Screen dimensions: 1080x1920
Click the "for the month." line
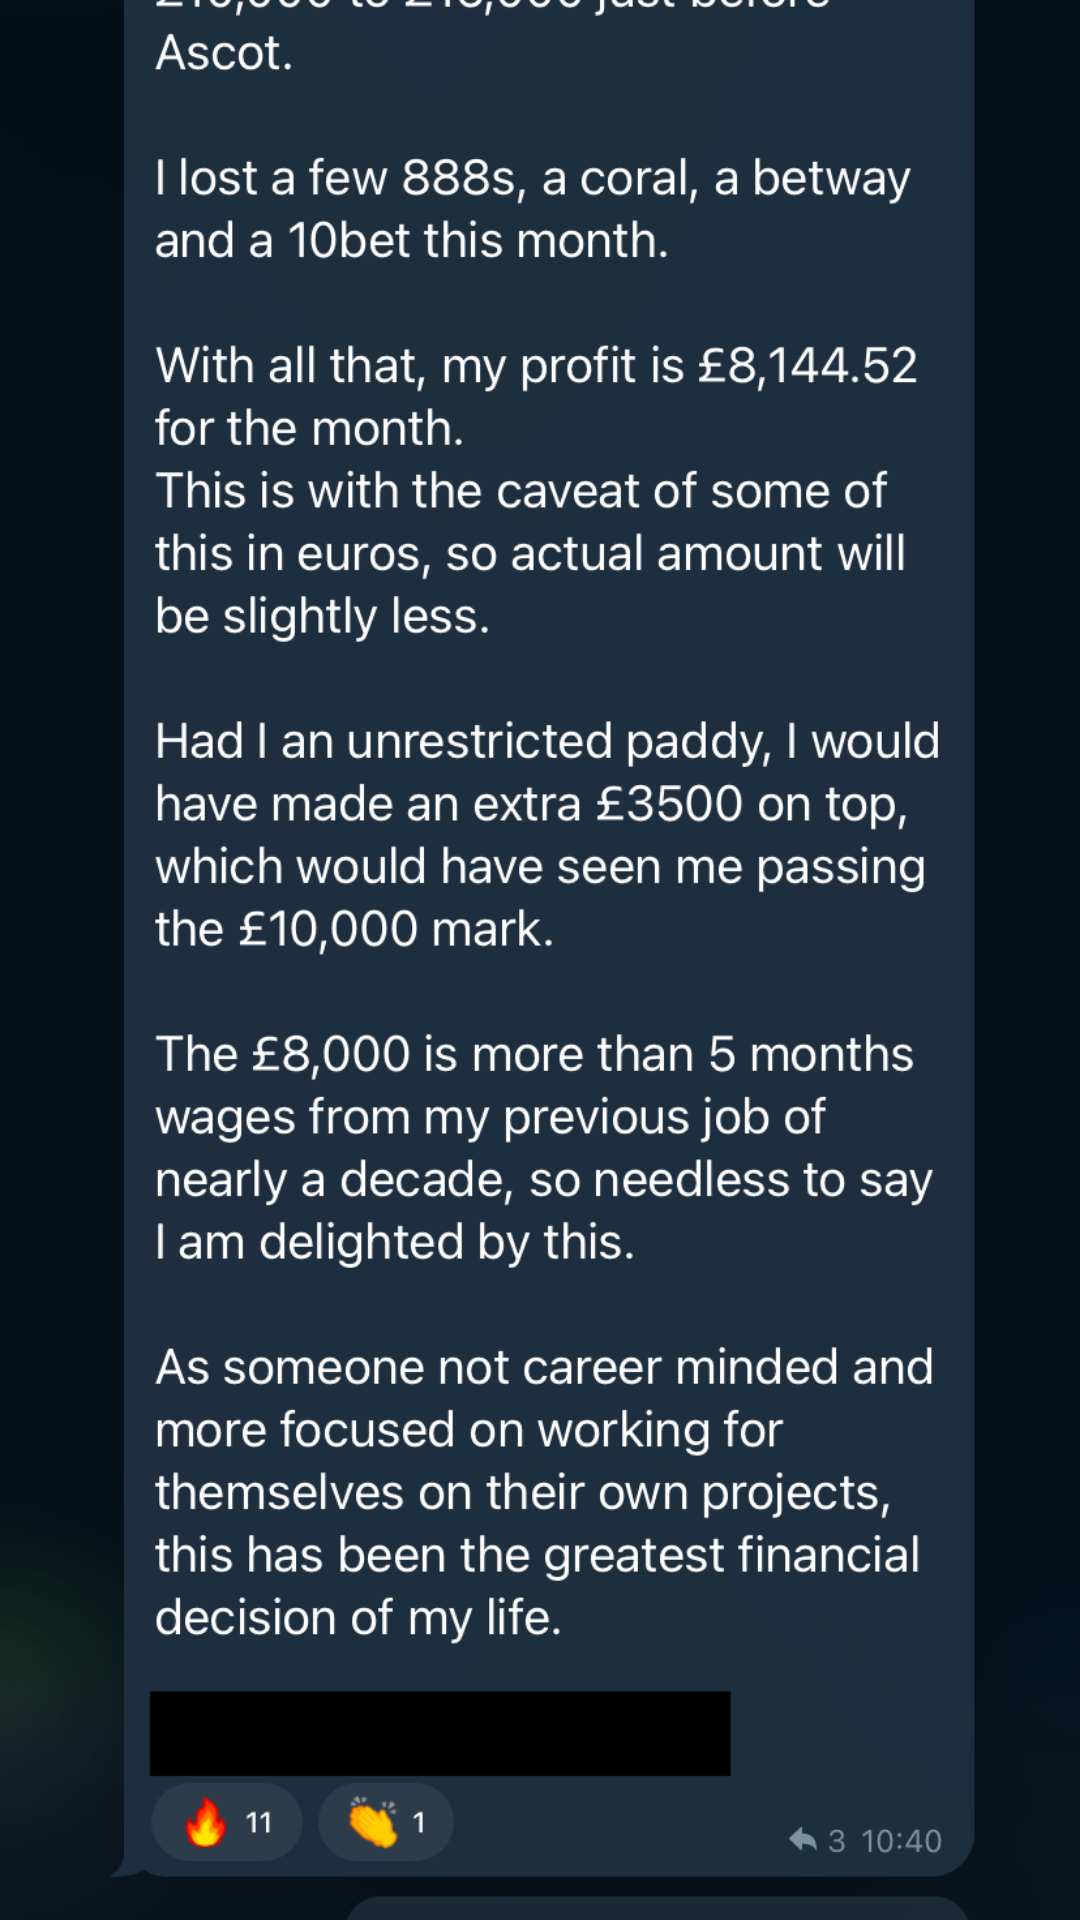point(309,428)
